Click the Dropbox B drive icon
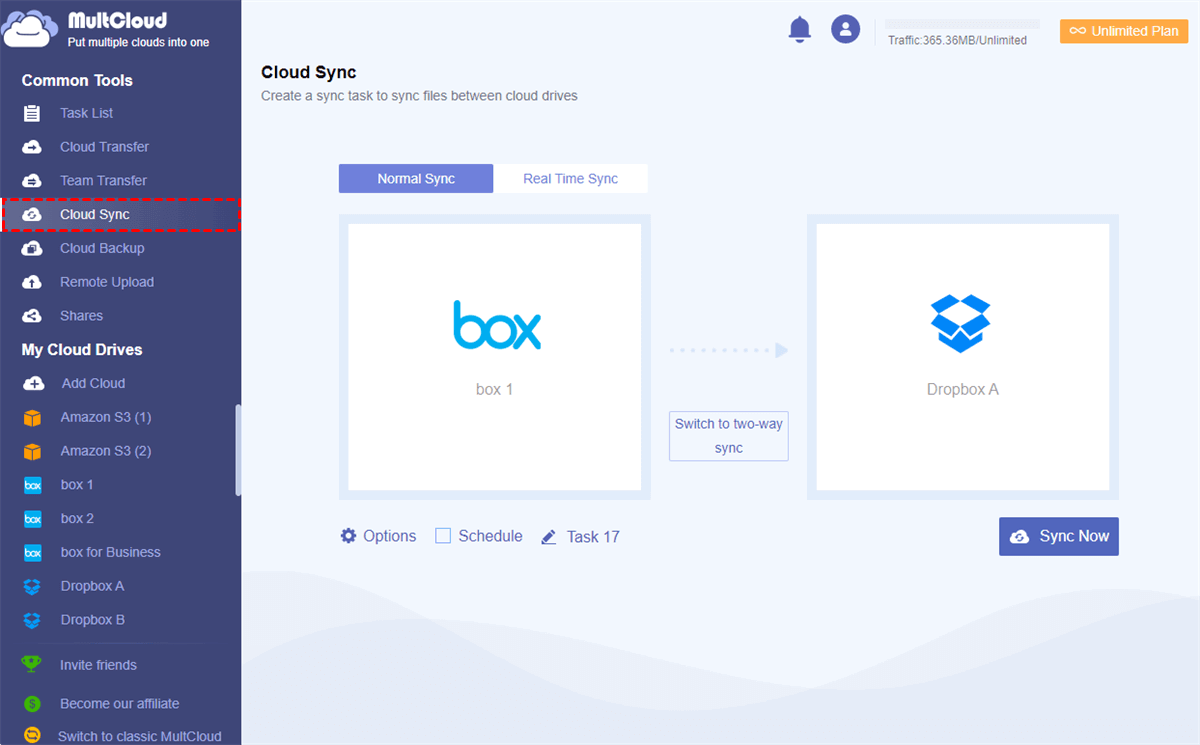 coord(32,620)
